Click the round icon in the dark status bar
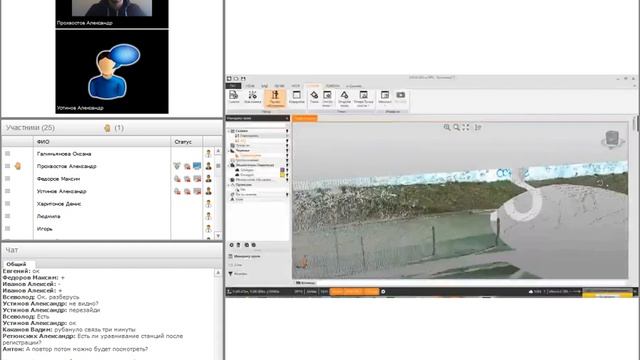The image size is (640, 360). tap(383, 291)
